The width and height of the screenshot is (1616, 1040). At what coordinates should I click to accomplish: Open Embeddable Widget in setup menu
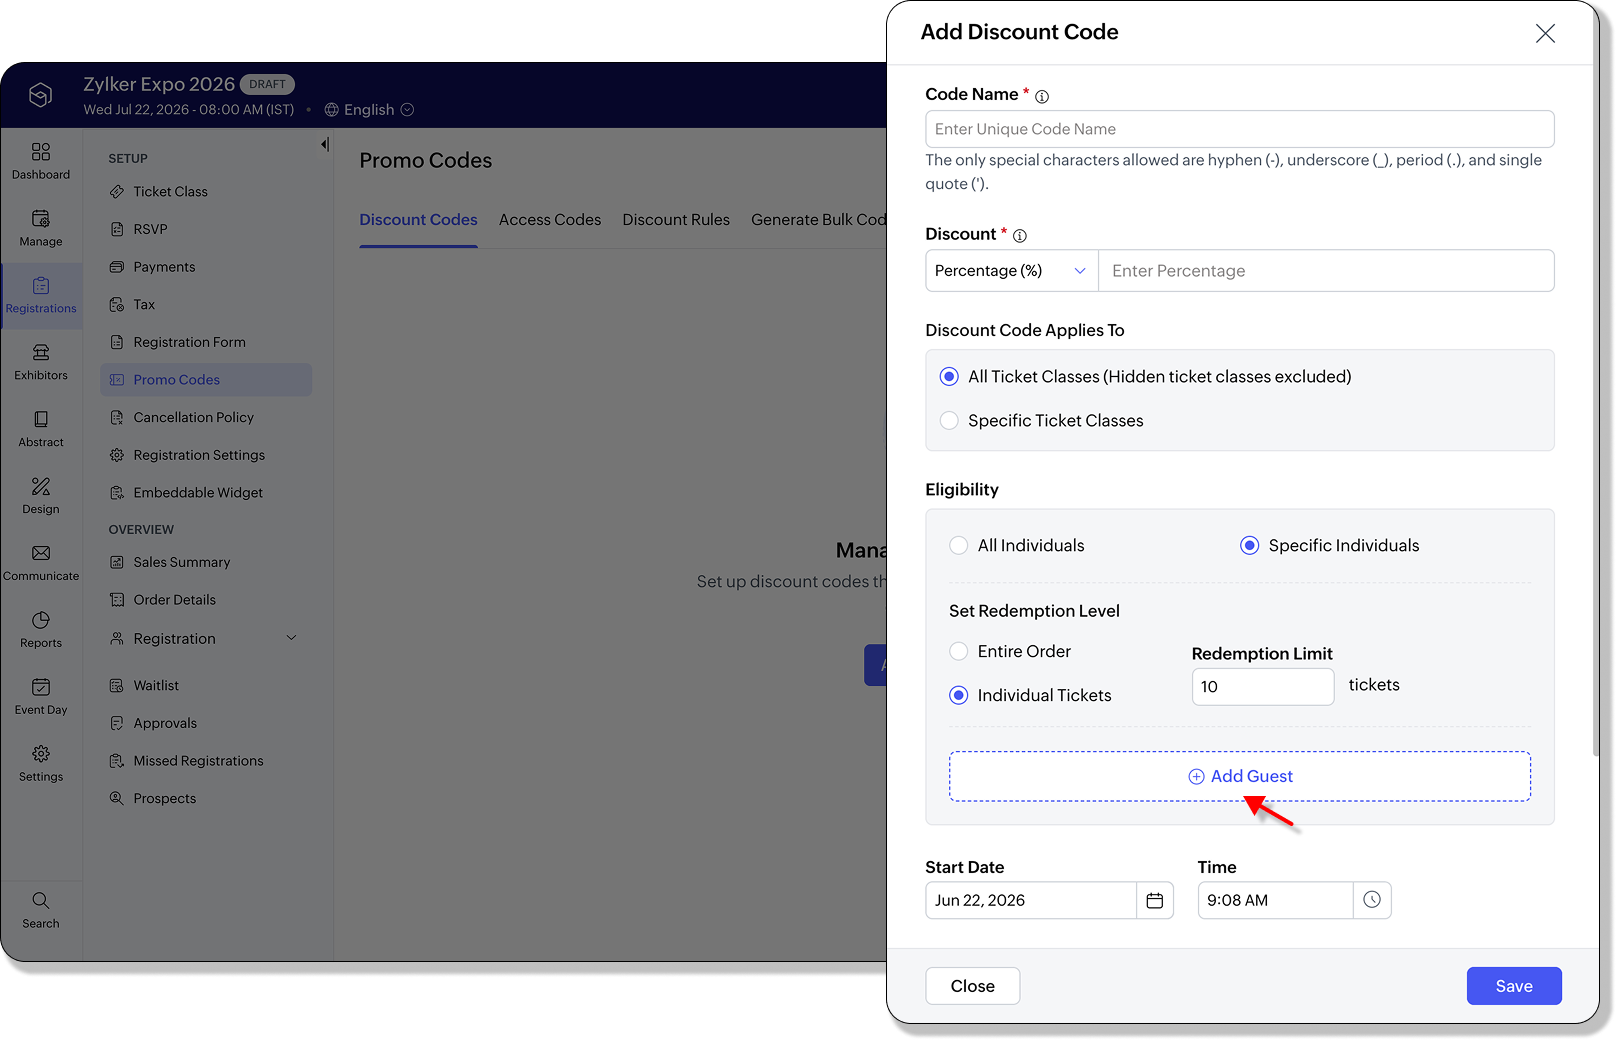(x=198, y=493)
